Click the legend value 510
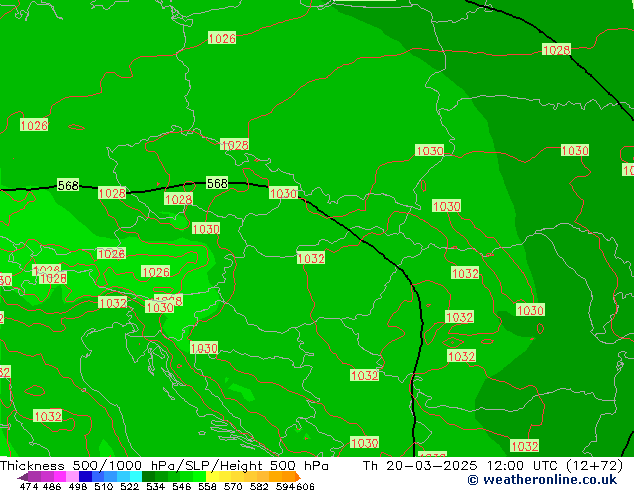This screenshot has width=634, height=490. click(104, 486)
